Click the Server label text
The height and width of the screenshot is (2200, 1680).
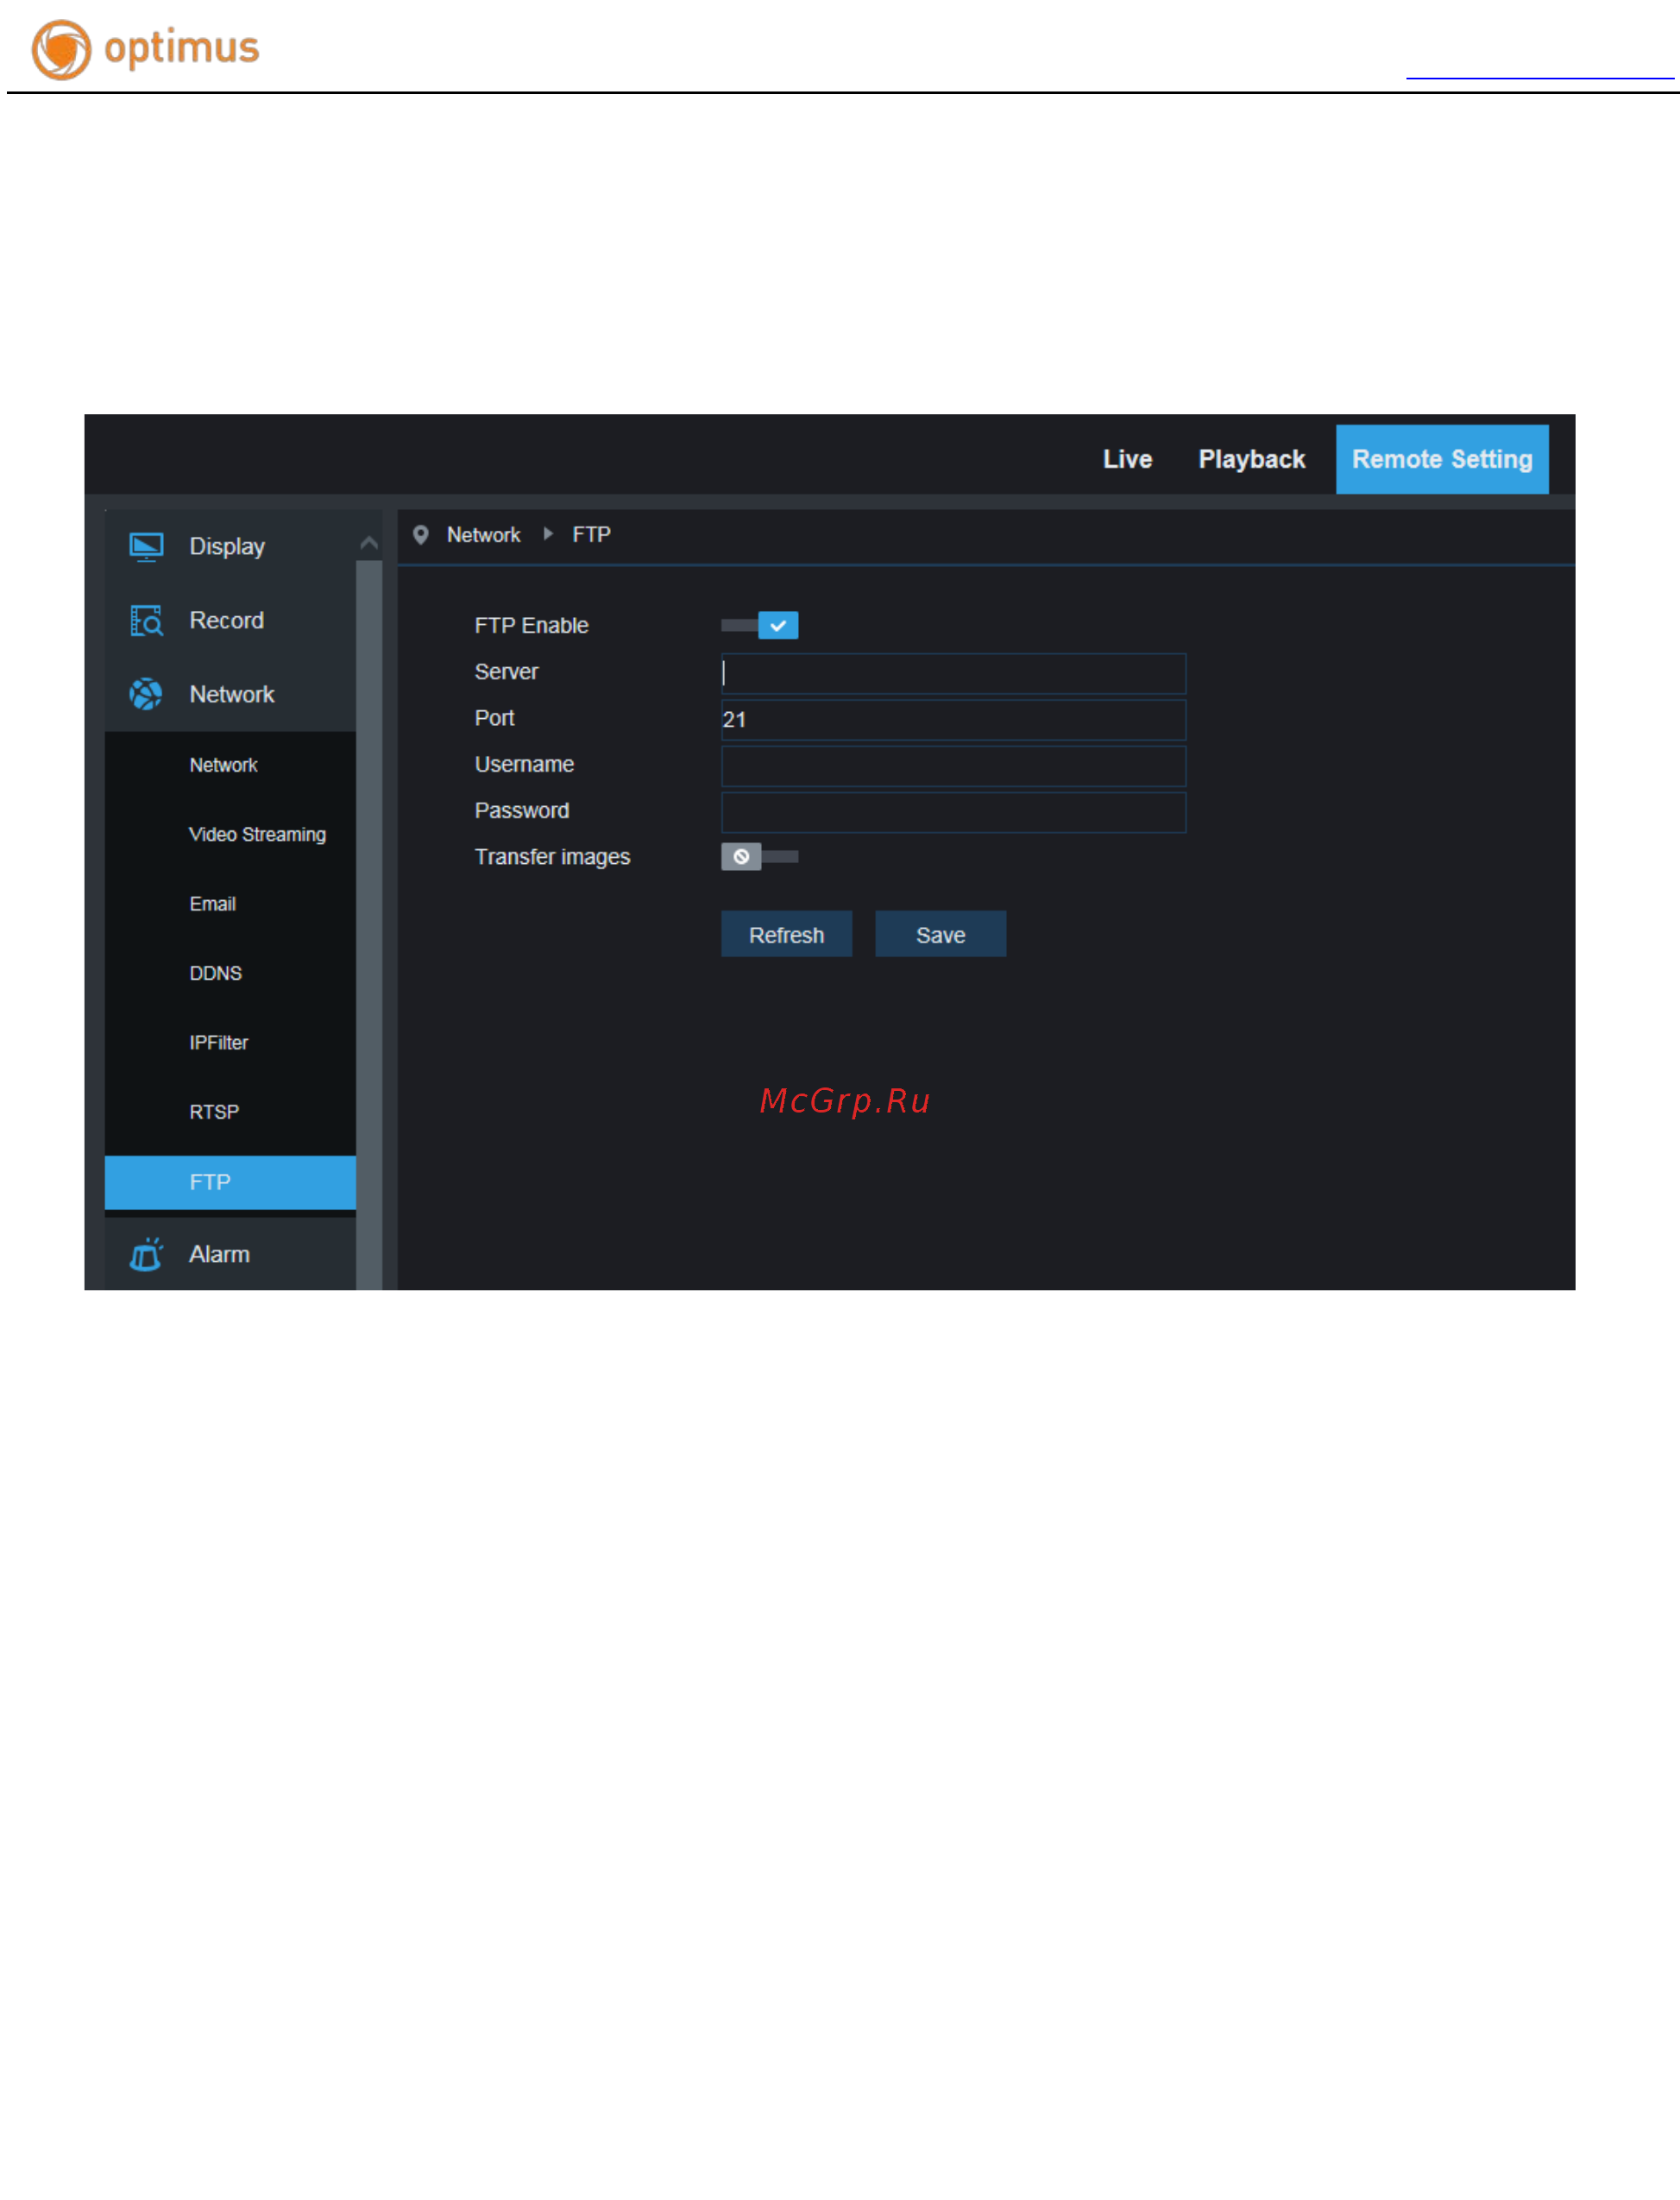506,672
